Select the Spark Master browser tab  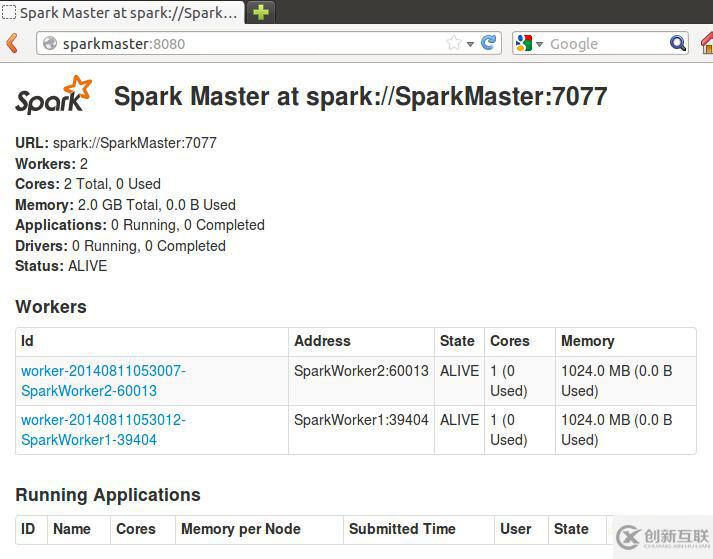pyautogui.click(x=121, y=12)
